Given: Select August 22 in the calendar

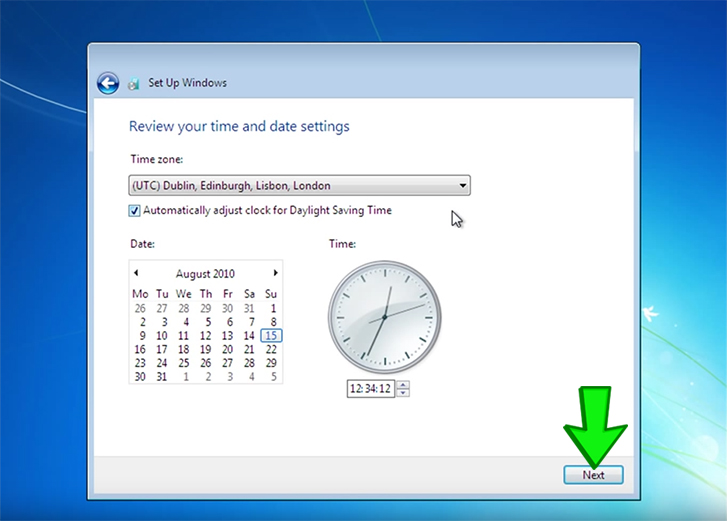Looking at the screenshot, I should (271, 349).
